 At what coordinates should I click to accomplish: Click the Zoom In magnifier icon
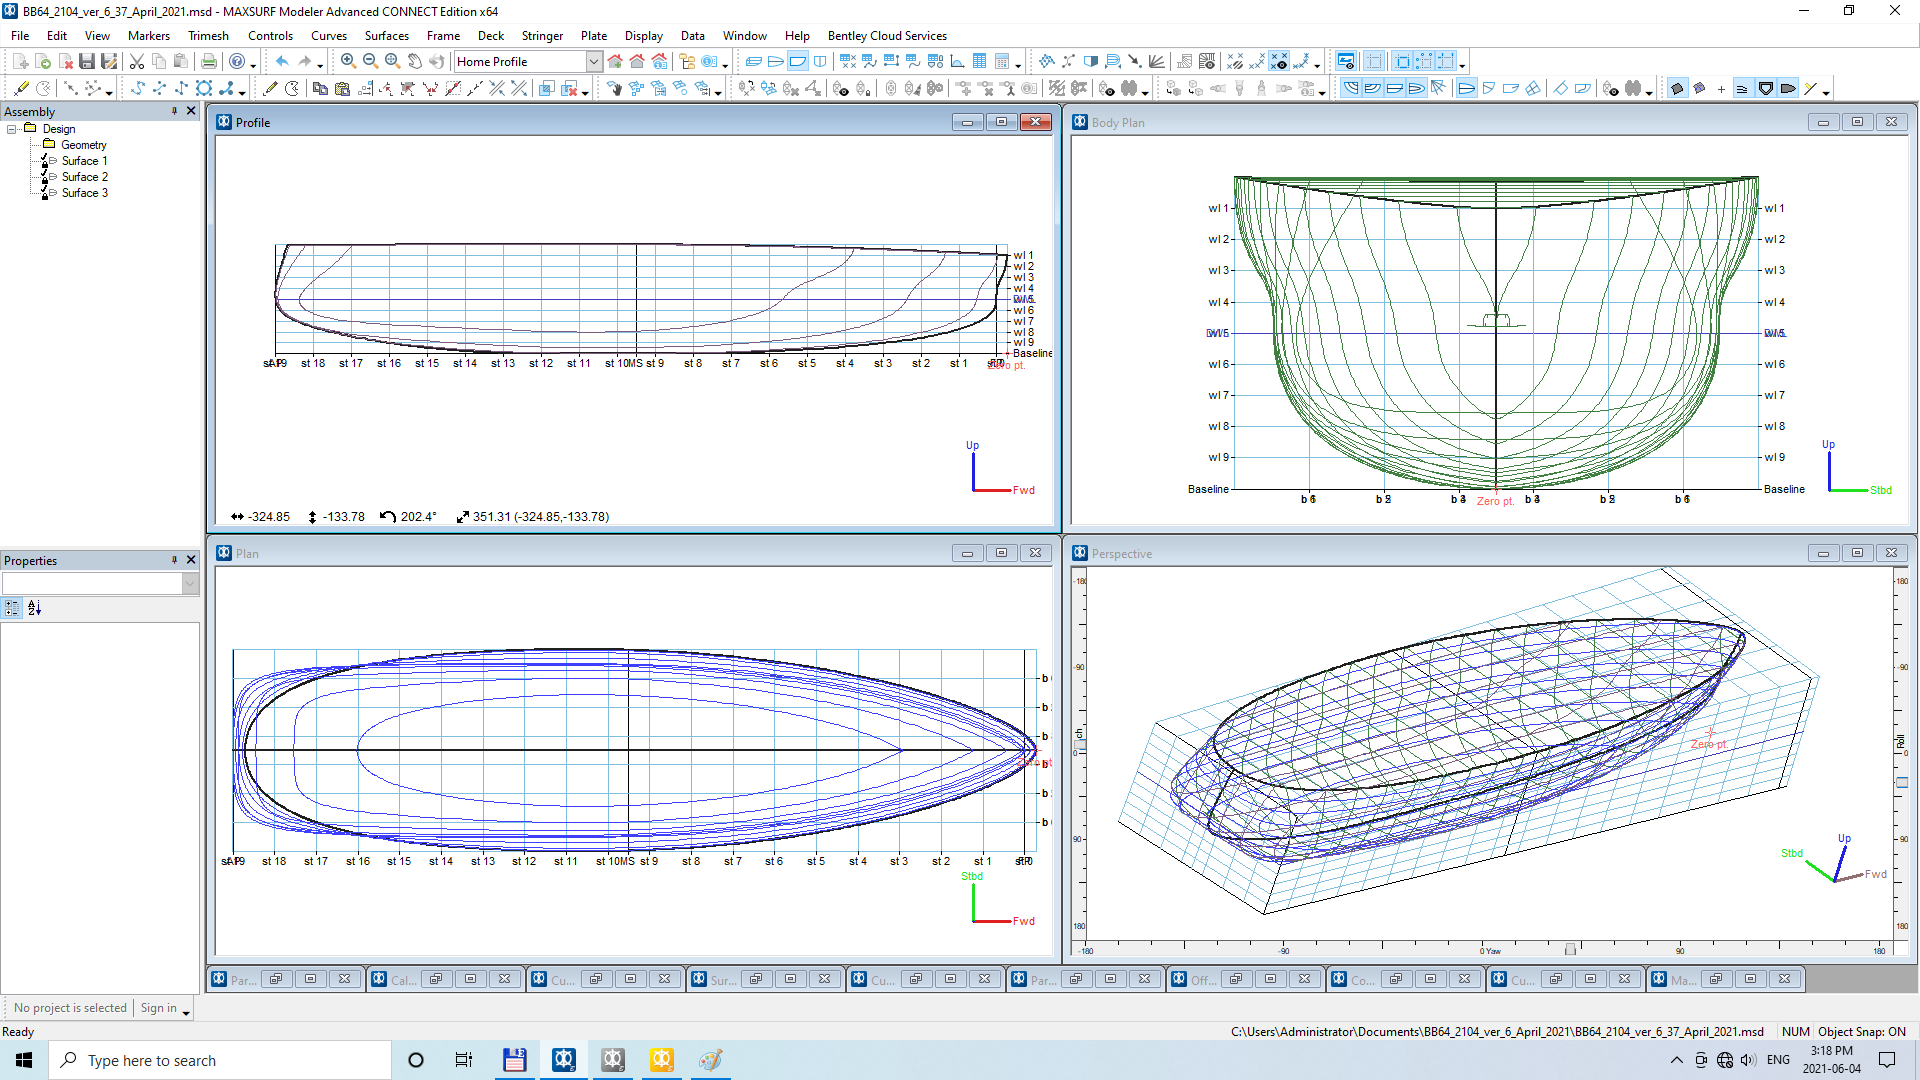pyautogui.click(x=348, y=61)
